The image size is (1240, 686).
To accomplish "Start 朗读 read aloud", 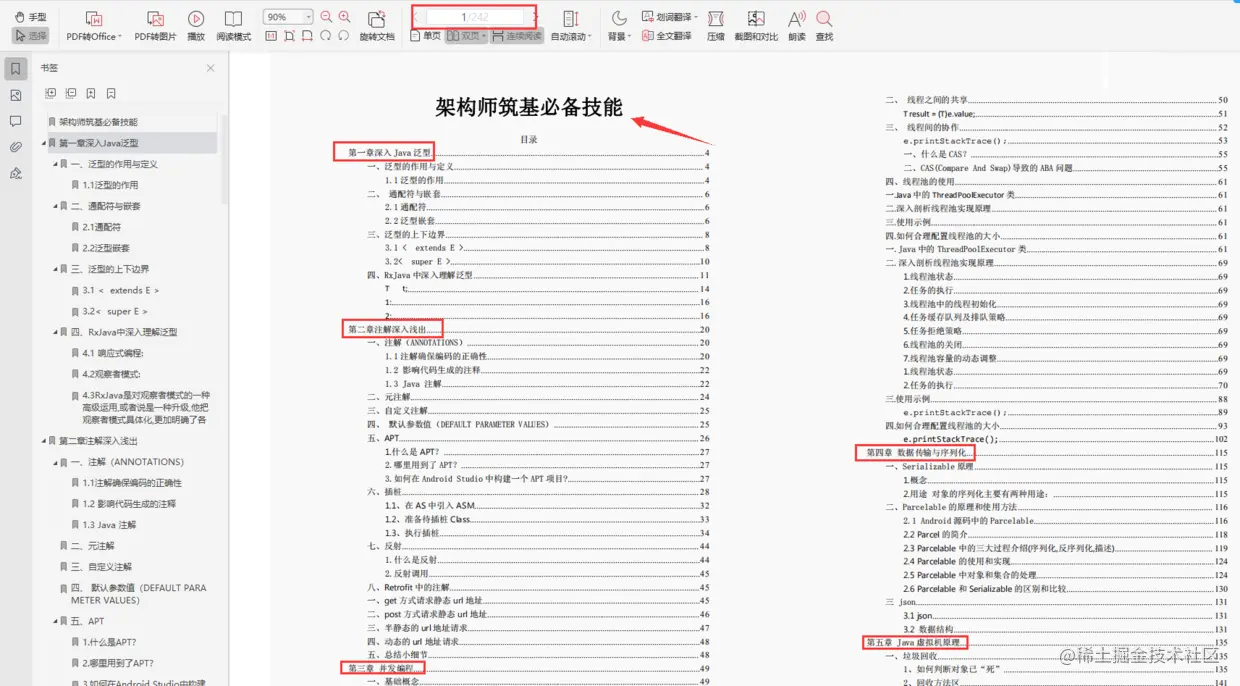I will [x=797, y=26].
